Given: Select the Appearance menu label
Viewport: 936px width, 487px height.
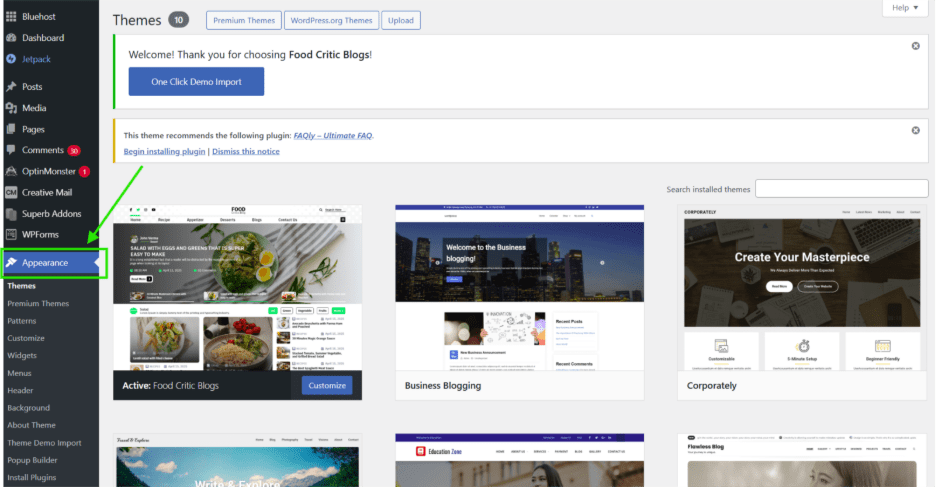Looking at the screenshot, I should point(45,263).
